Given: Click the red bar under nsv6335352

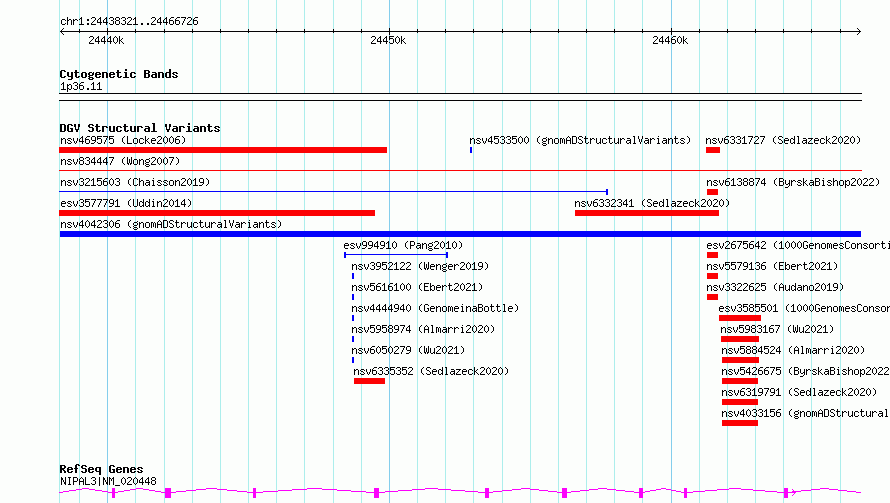Looking at the screenshot, I should tap(370, 381).
